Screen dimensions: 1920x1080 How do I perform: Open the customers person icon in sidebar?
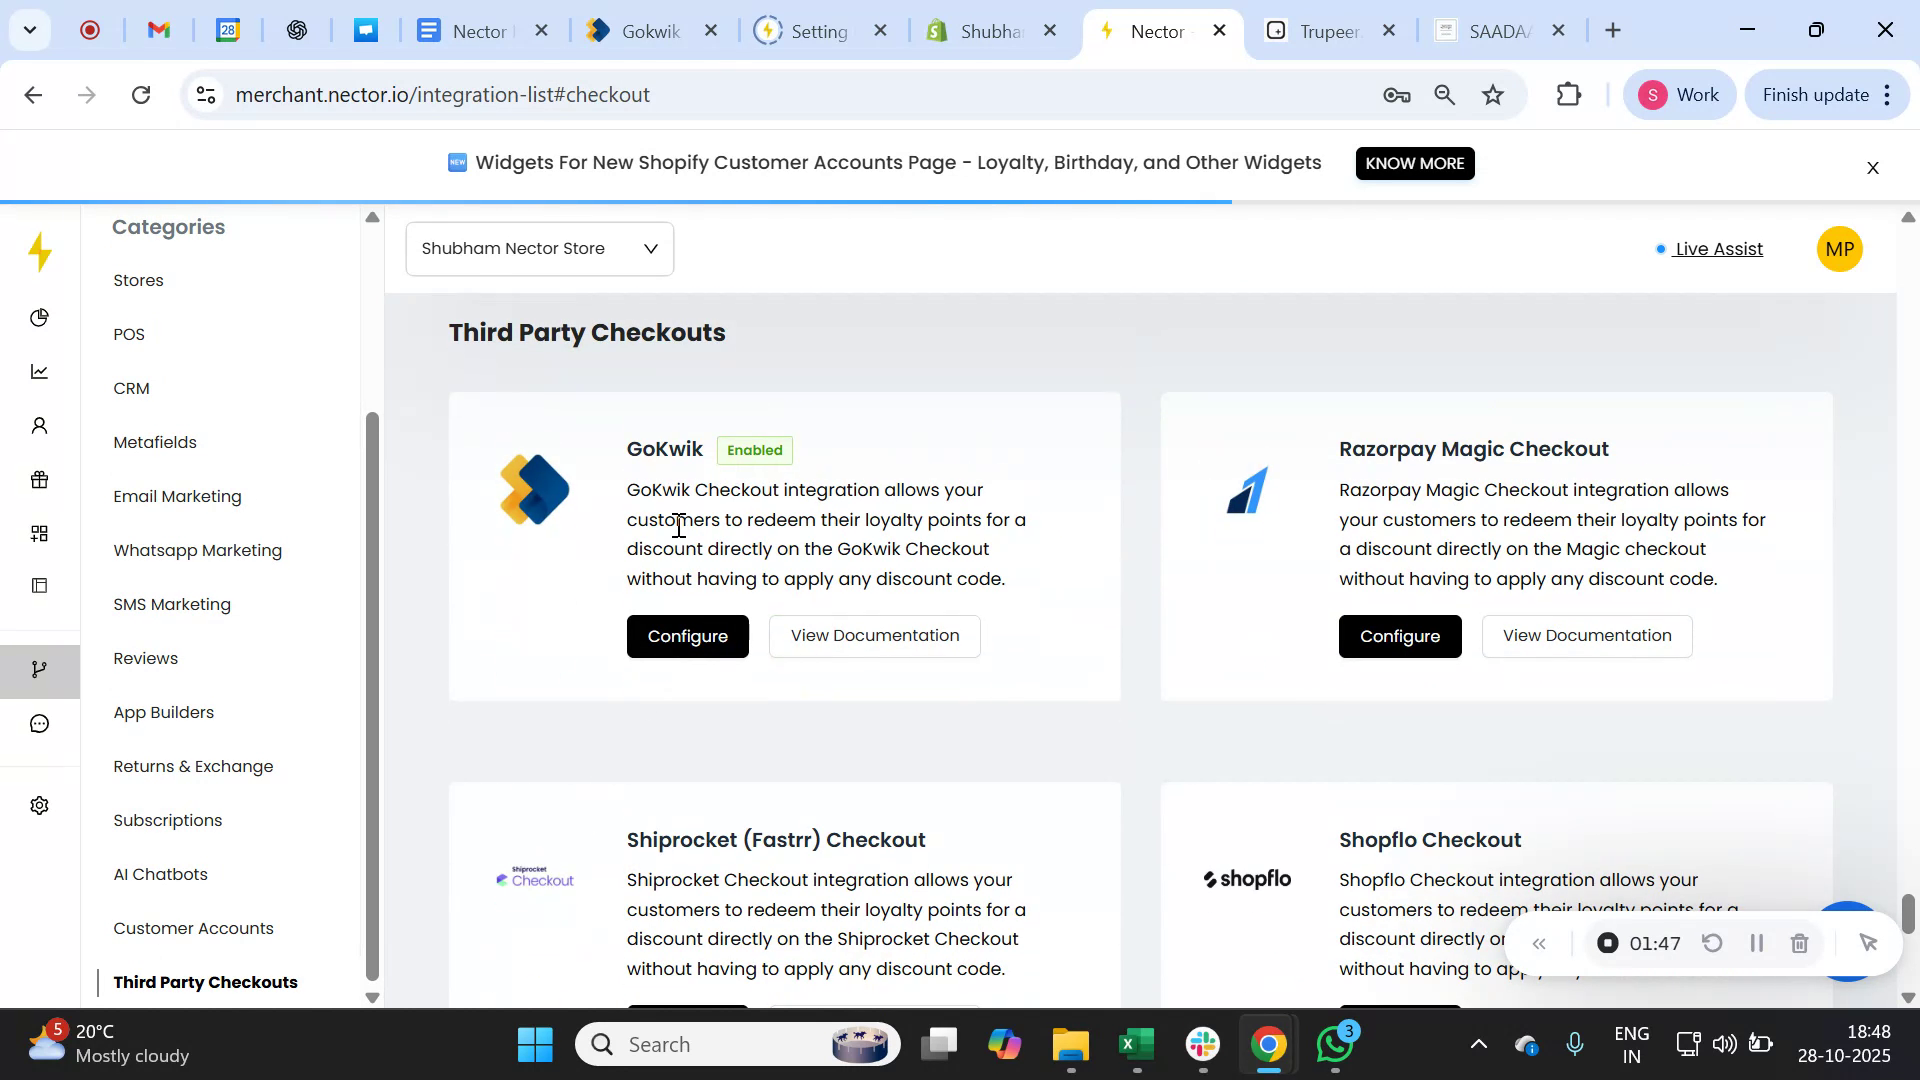pyautogui.click(x=39, y=426)
